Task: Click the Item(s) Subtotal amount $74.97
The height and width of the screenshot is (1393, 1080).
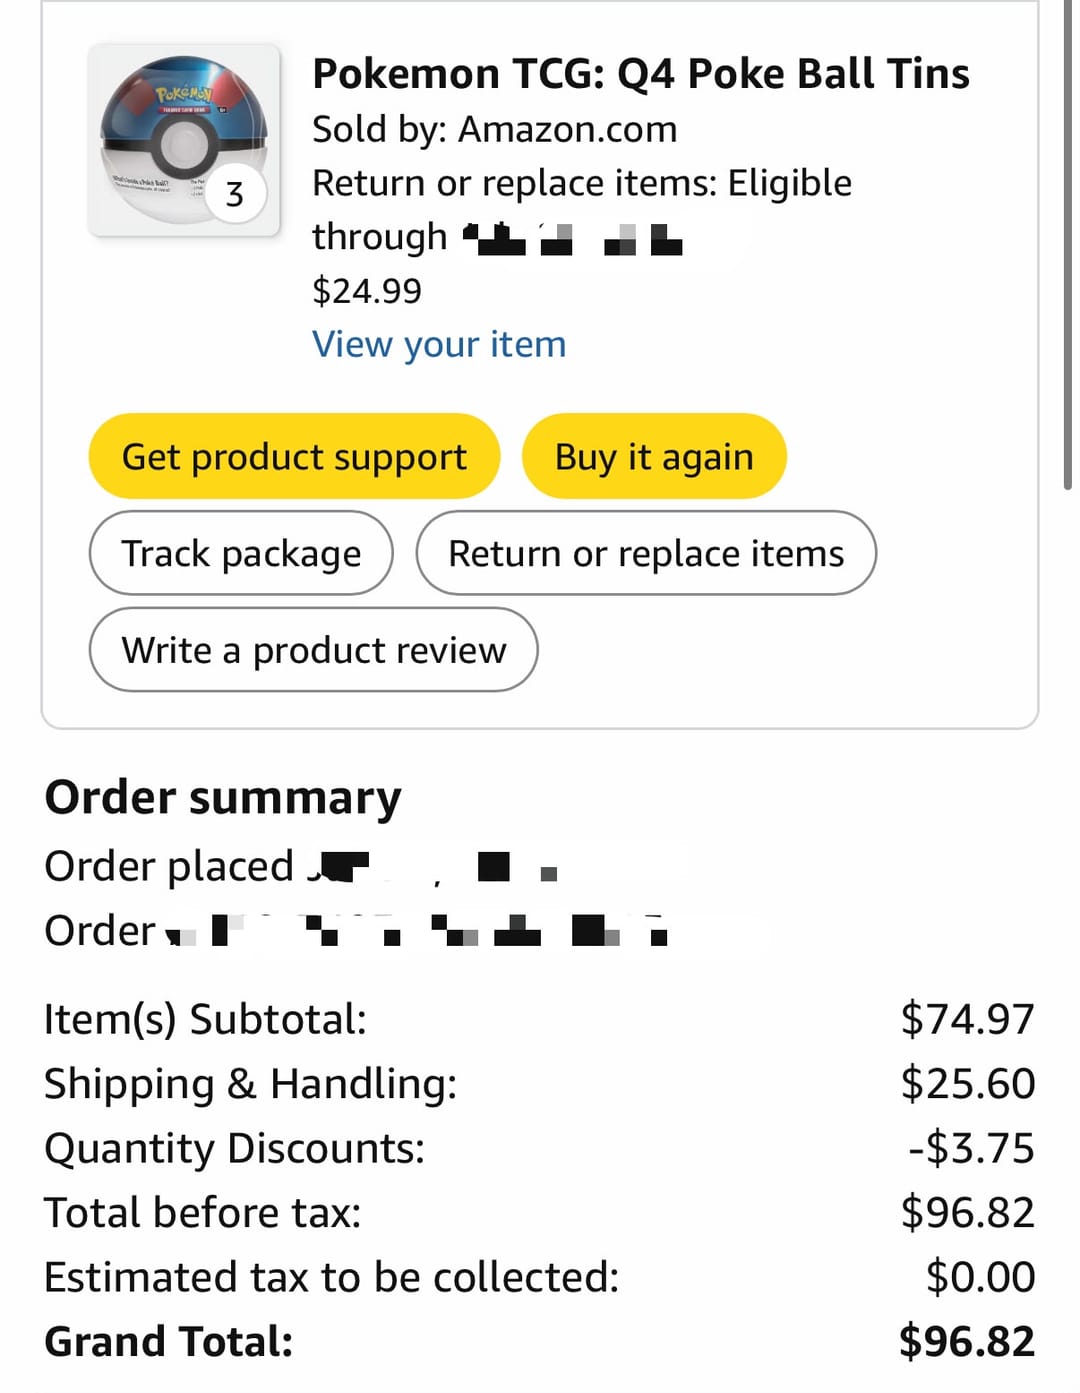Action: click(x=967, y=1019)
